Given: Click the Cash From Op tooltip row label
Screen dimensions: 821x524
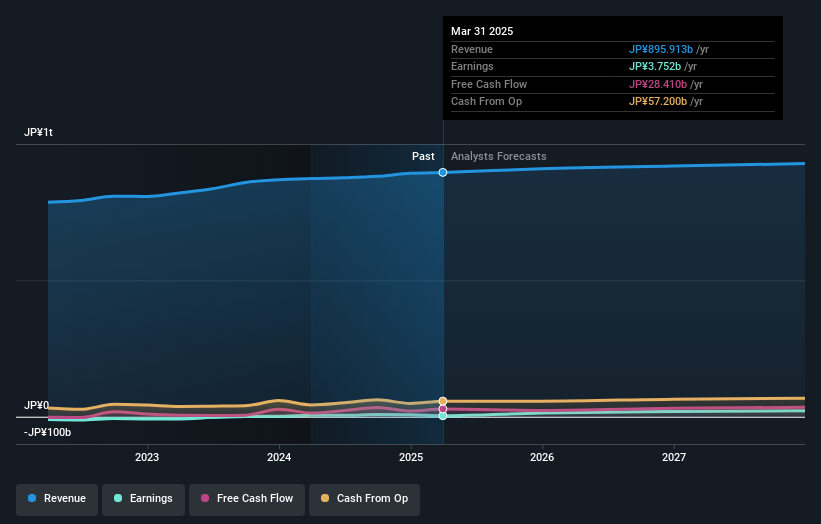Looking at the screenshot, I should click(486, 102).
